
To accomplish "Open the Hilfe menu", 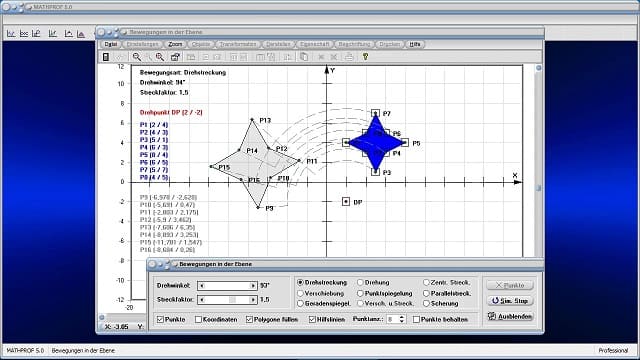I will pos(415,44).
